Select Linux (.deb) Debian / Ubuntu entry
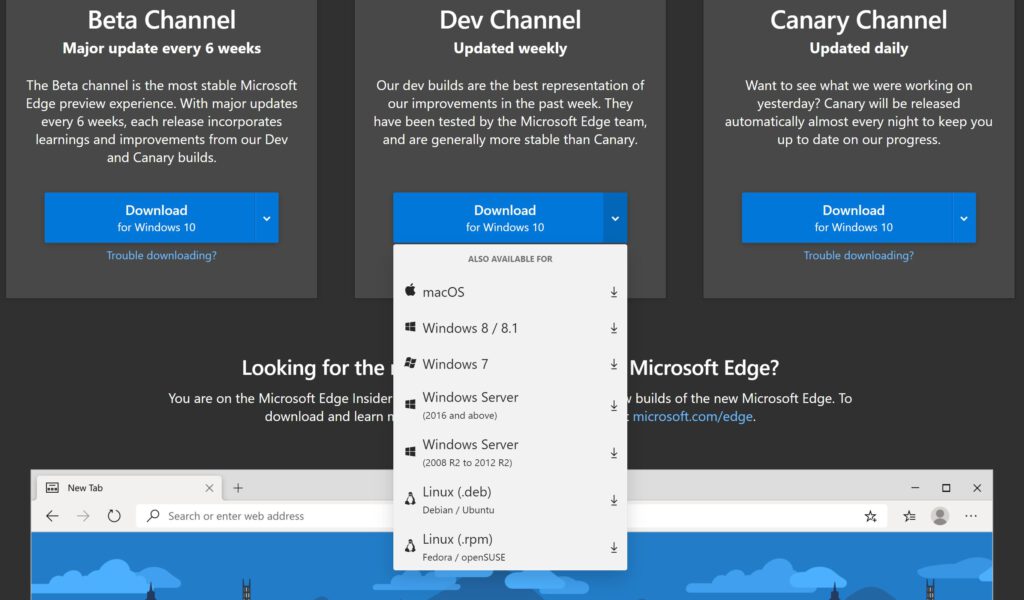 (510, 500)
